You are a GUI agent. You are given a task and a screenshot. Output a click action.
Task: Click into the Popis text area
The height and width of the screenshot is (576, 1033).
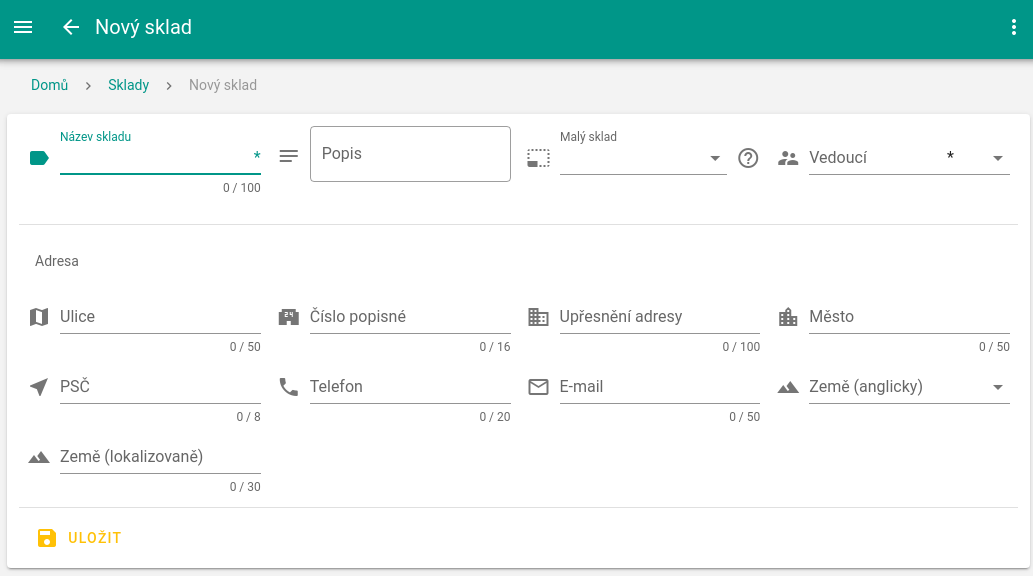[x=410, y=154]
